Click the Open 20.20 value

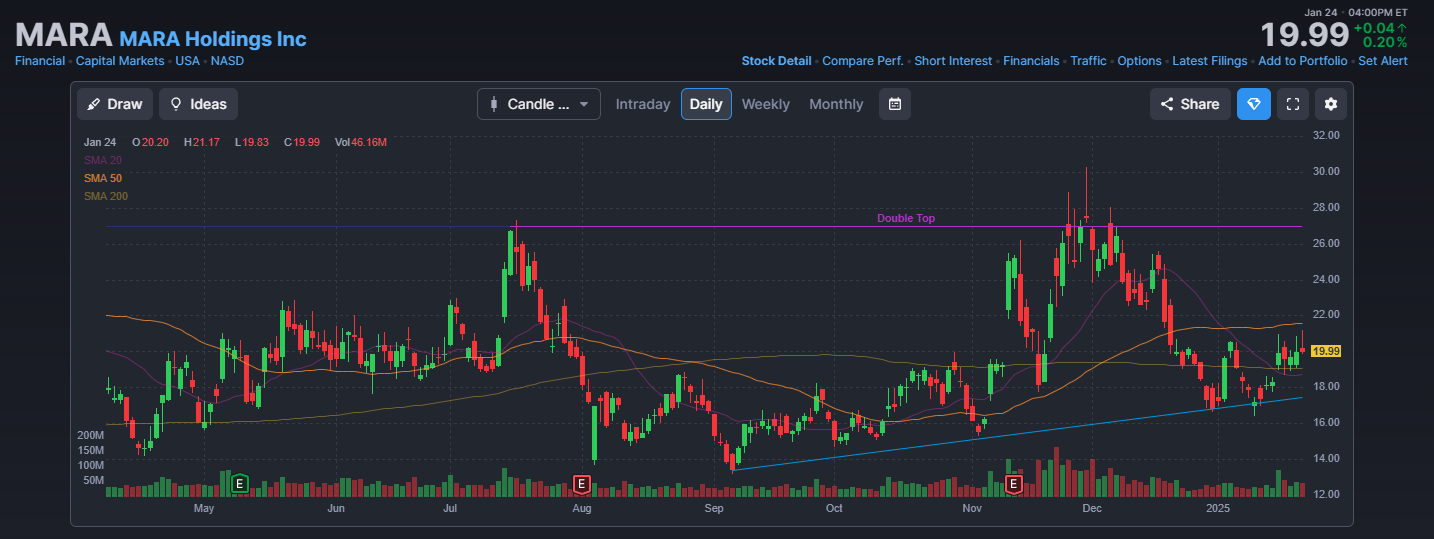[x=150, y=142]
